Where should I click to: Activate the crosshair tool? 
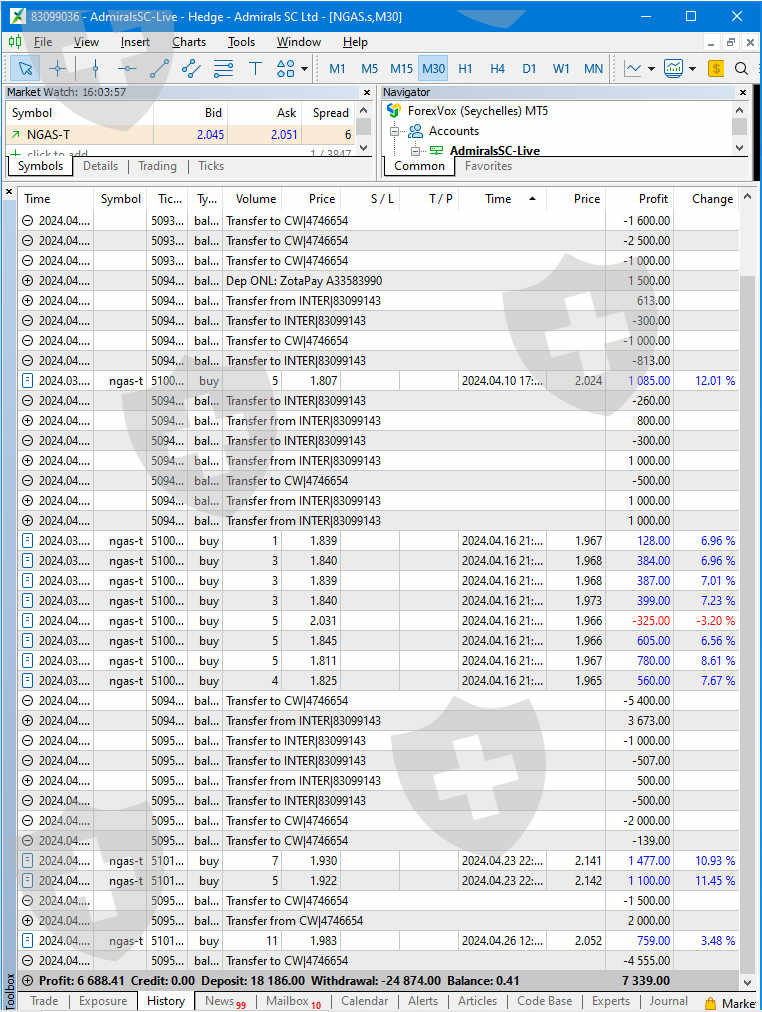click(58, 68)
